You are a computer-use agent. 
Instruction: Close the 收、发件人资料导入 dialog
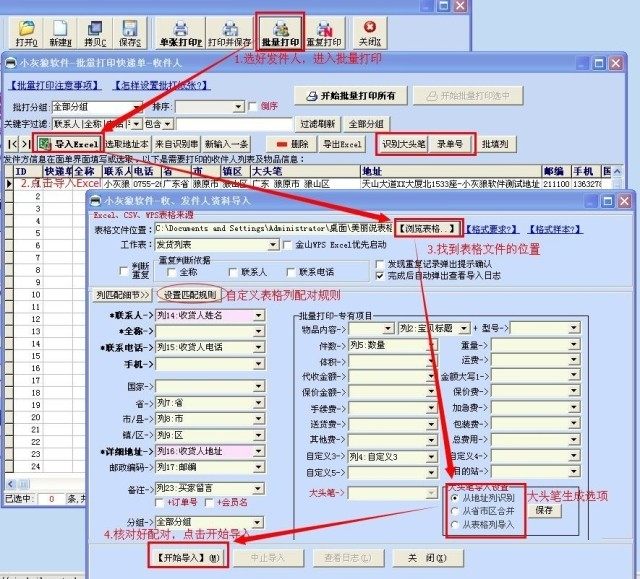pos(624,201)
